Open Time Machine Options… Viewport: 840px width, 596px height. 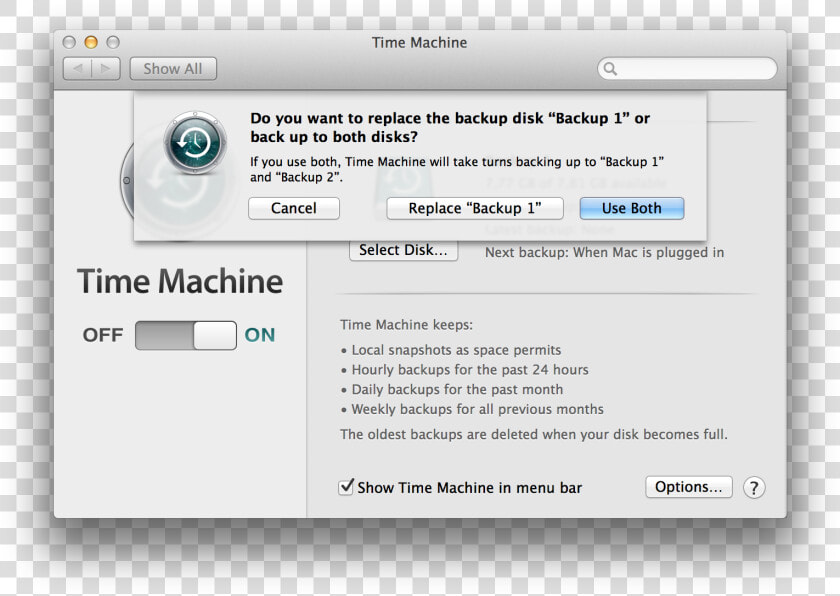click(688, 487)
